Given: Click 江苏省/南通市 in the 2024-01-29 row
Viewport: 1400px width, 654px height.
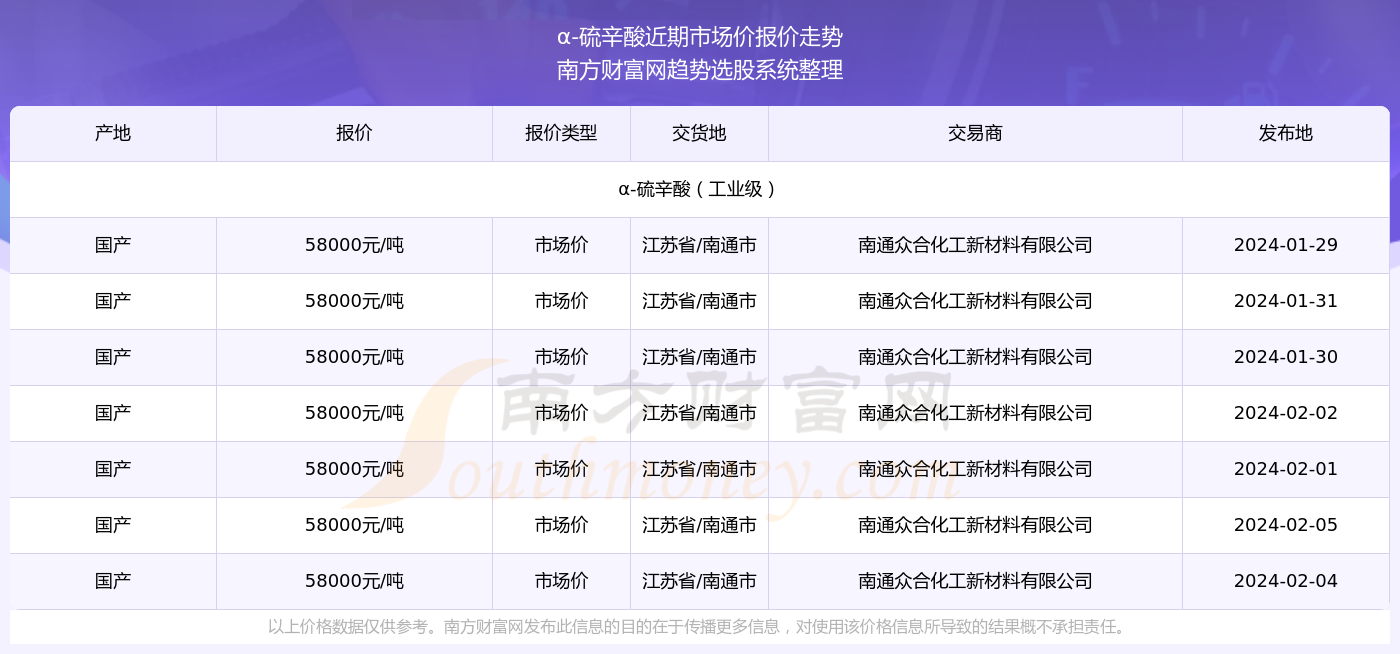Looking at the screenshot, I should click(x=699, y=245).
